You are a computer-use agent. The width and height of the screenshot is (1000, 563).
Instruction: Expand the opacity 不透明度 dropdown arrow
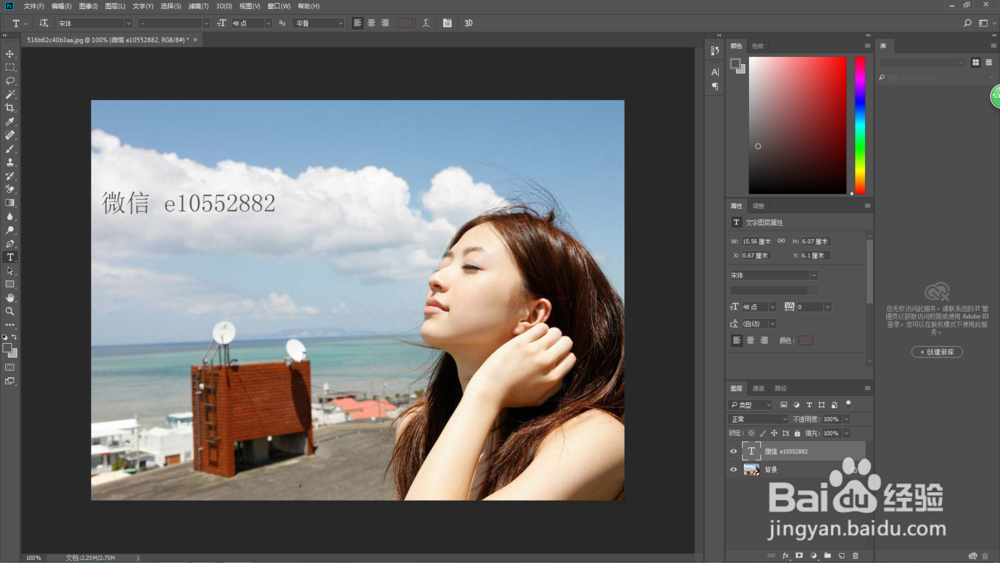tap(846, 420)
